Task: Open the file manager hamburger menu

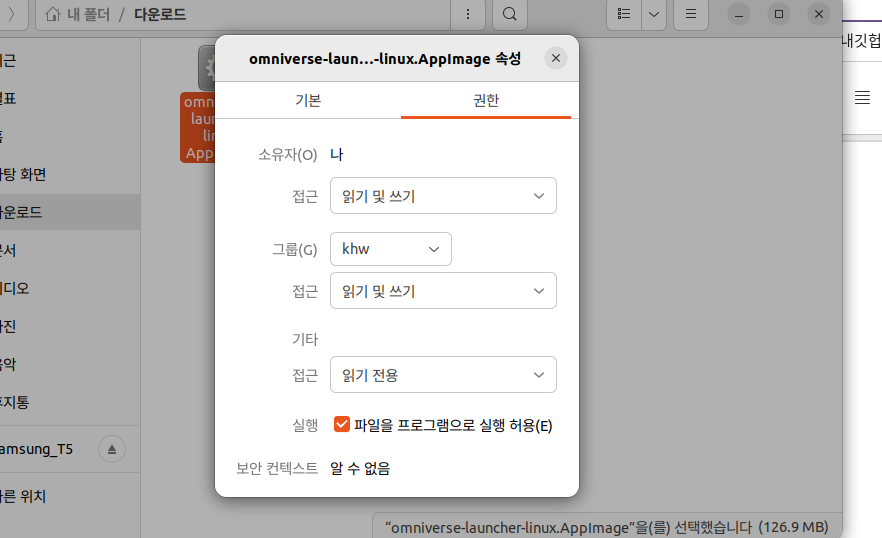Action: pyautogui.click(x=691, y=14)
